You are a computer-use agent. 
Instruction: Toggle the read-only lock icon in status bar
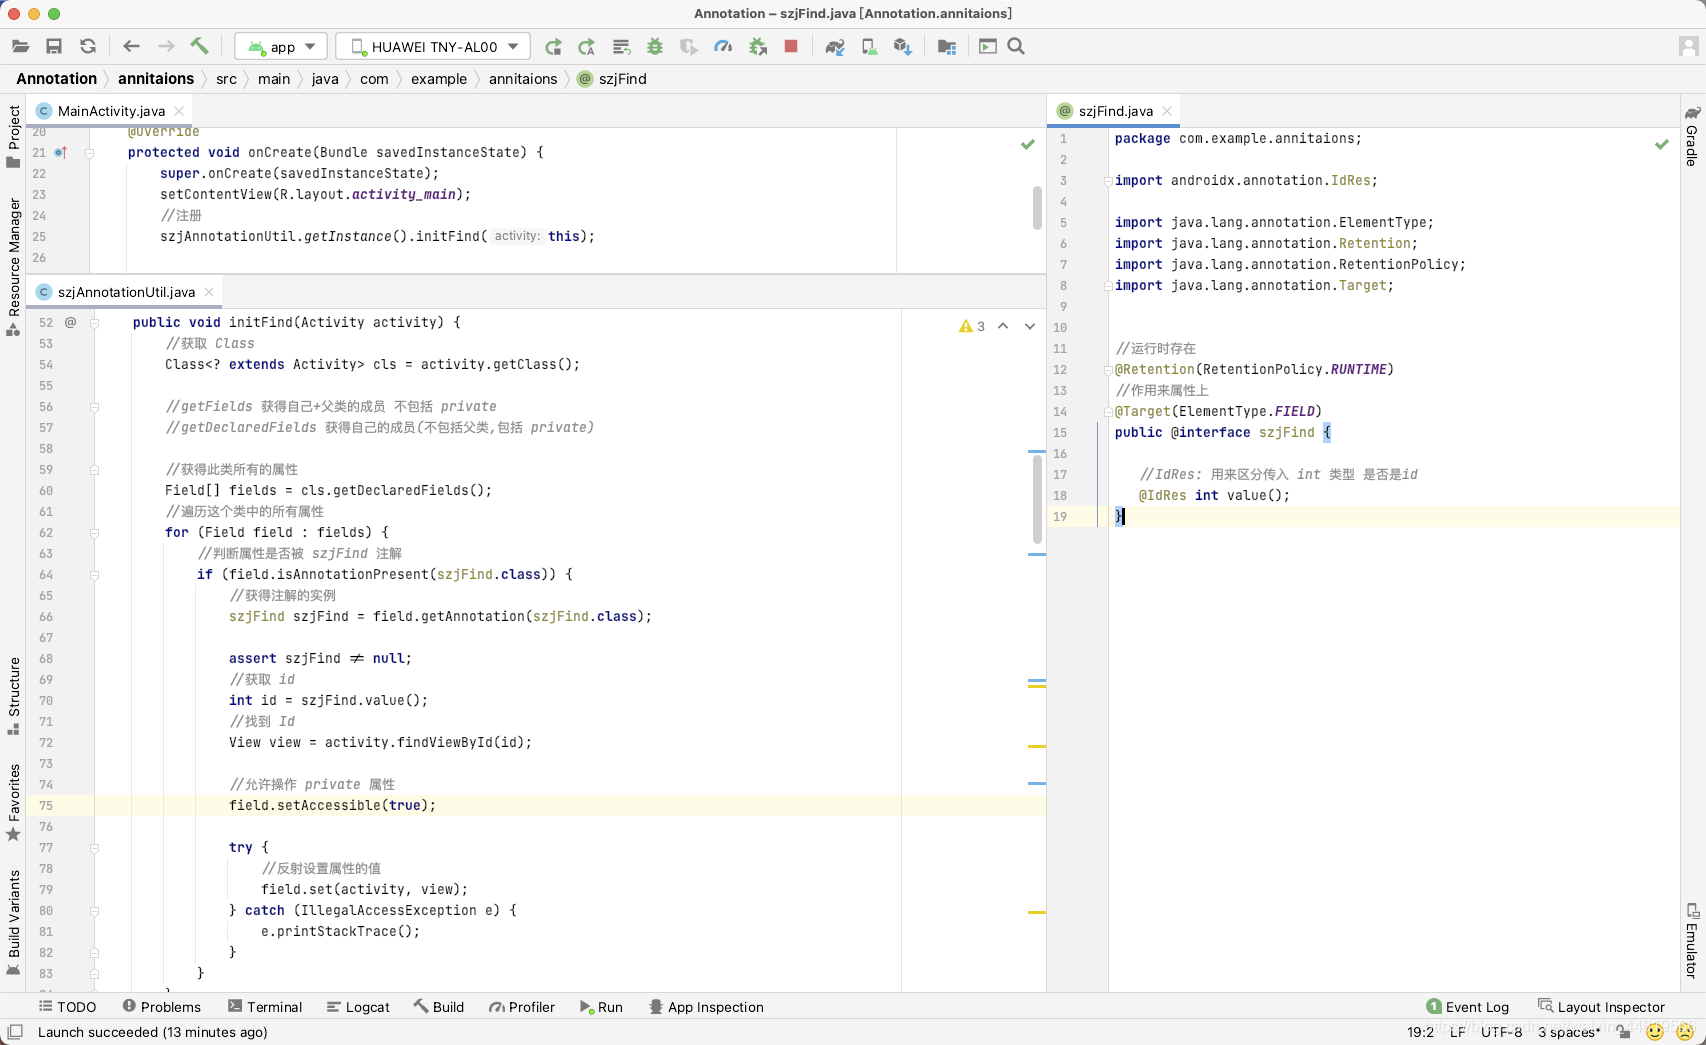[x=1623, y=1032]
